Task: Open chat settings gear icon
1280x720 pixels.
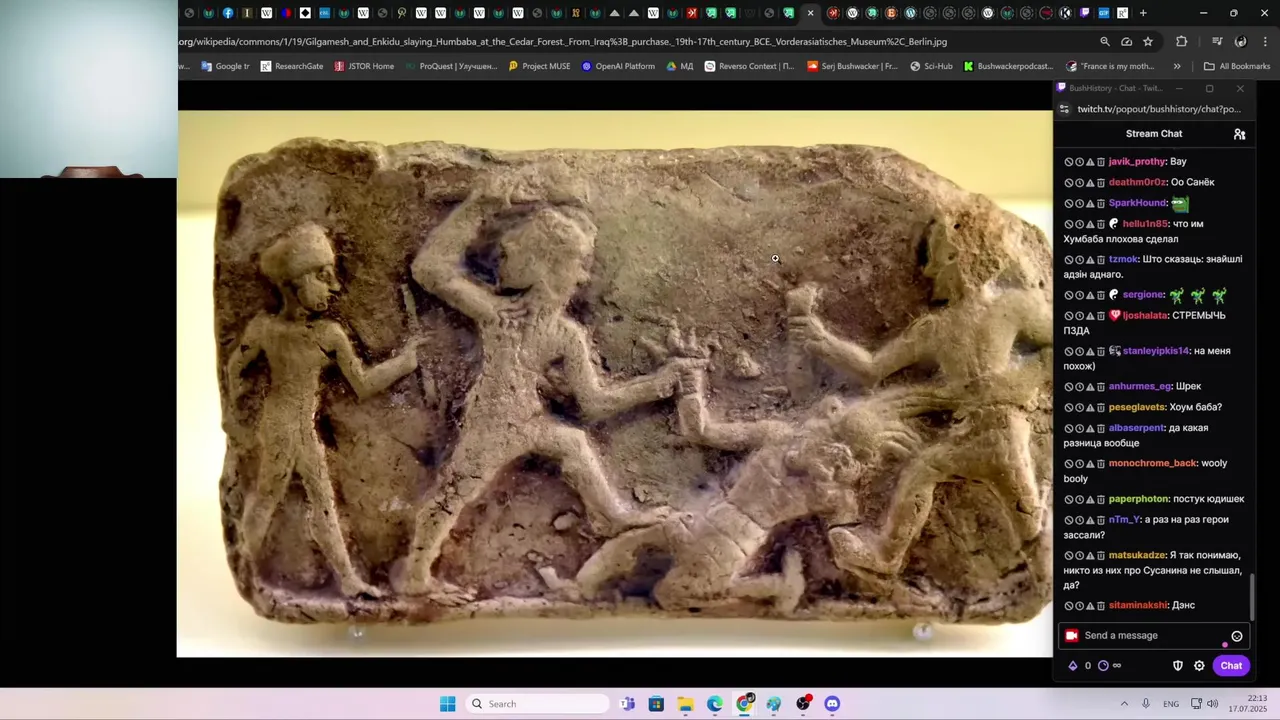Action: pyautogui.click(x=1199, y=666)
